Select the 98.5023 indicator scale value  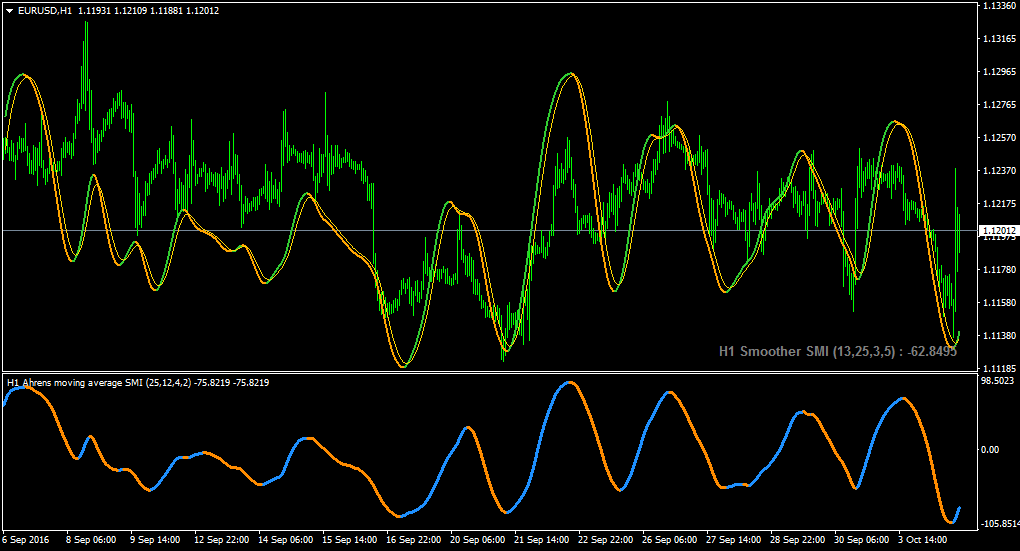pyautogui.click(x=997, y=381)
